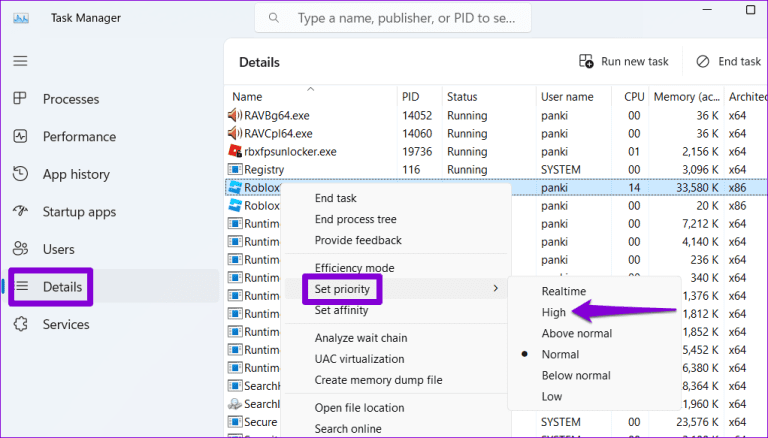Sort processes by Memory column
The image size is (768, 438).
(685, 96)
